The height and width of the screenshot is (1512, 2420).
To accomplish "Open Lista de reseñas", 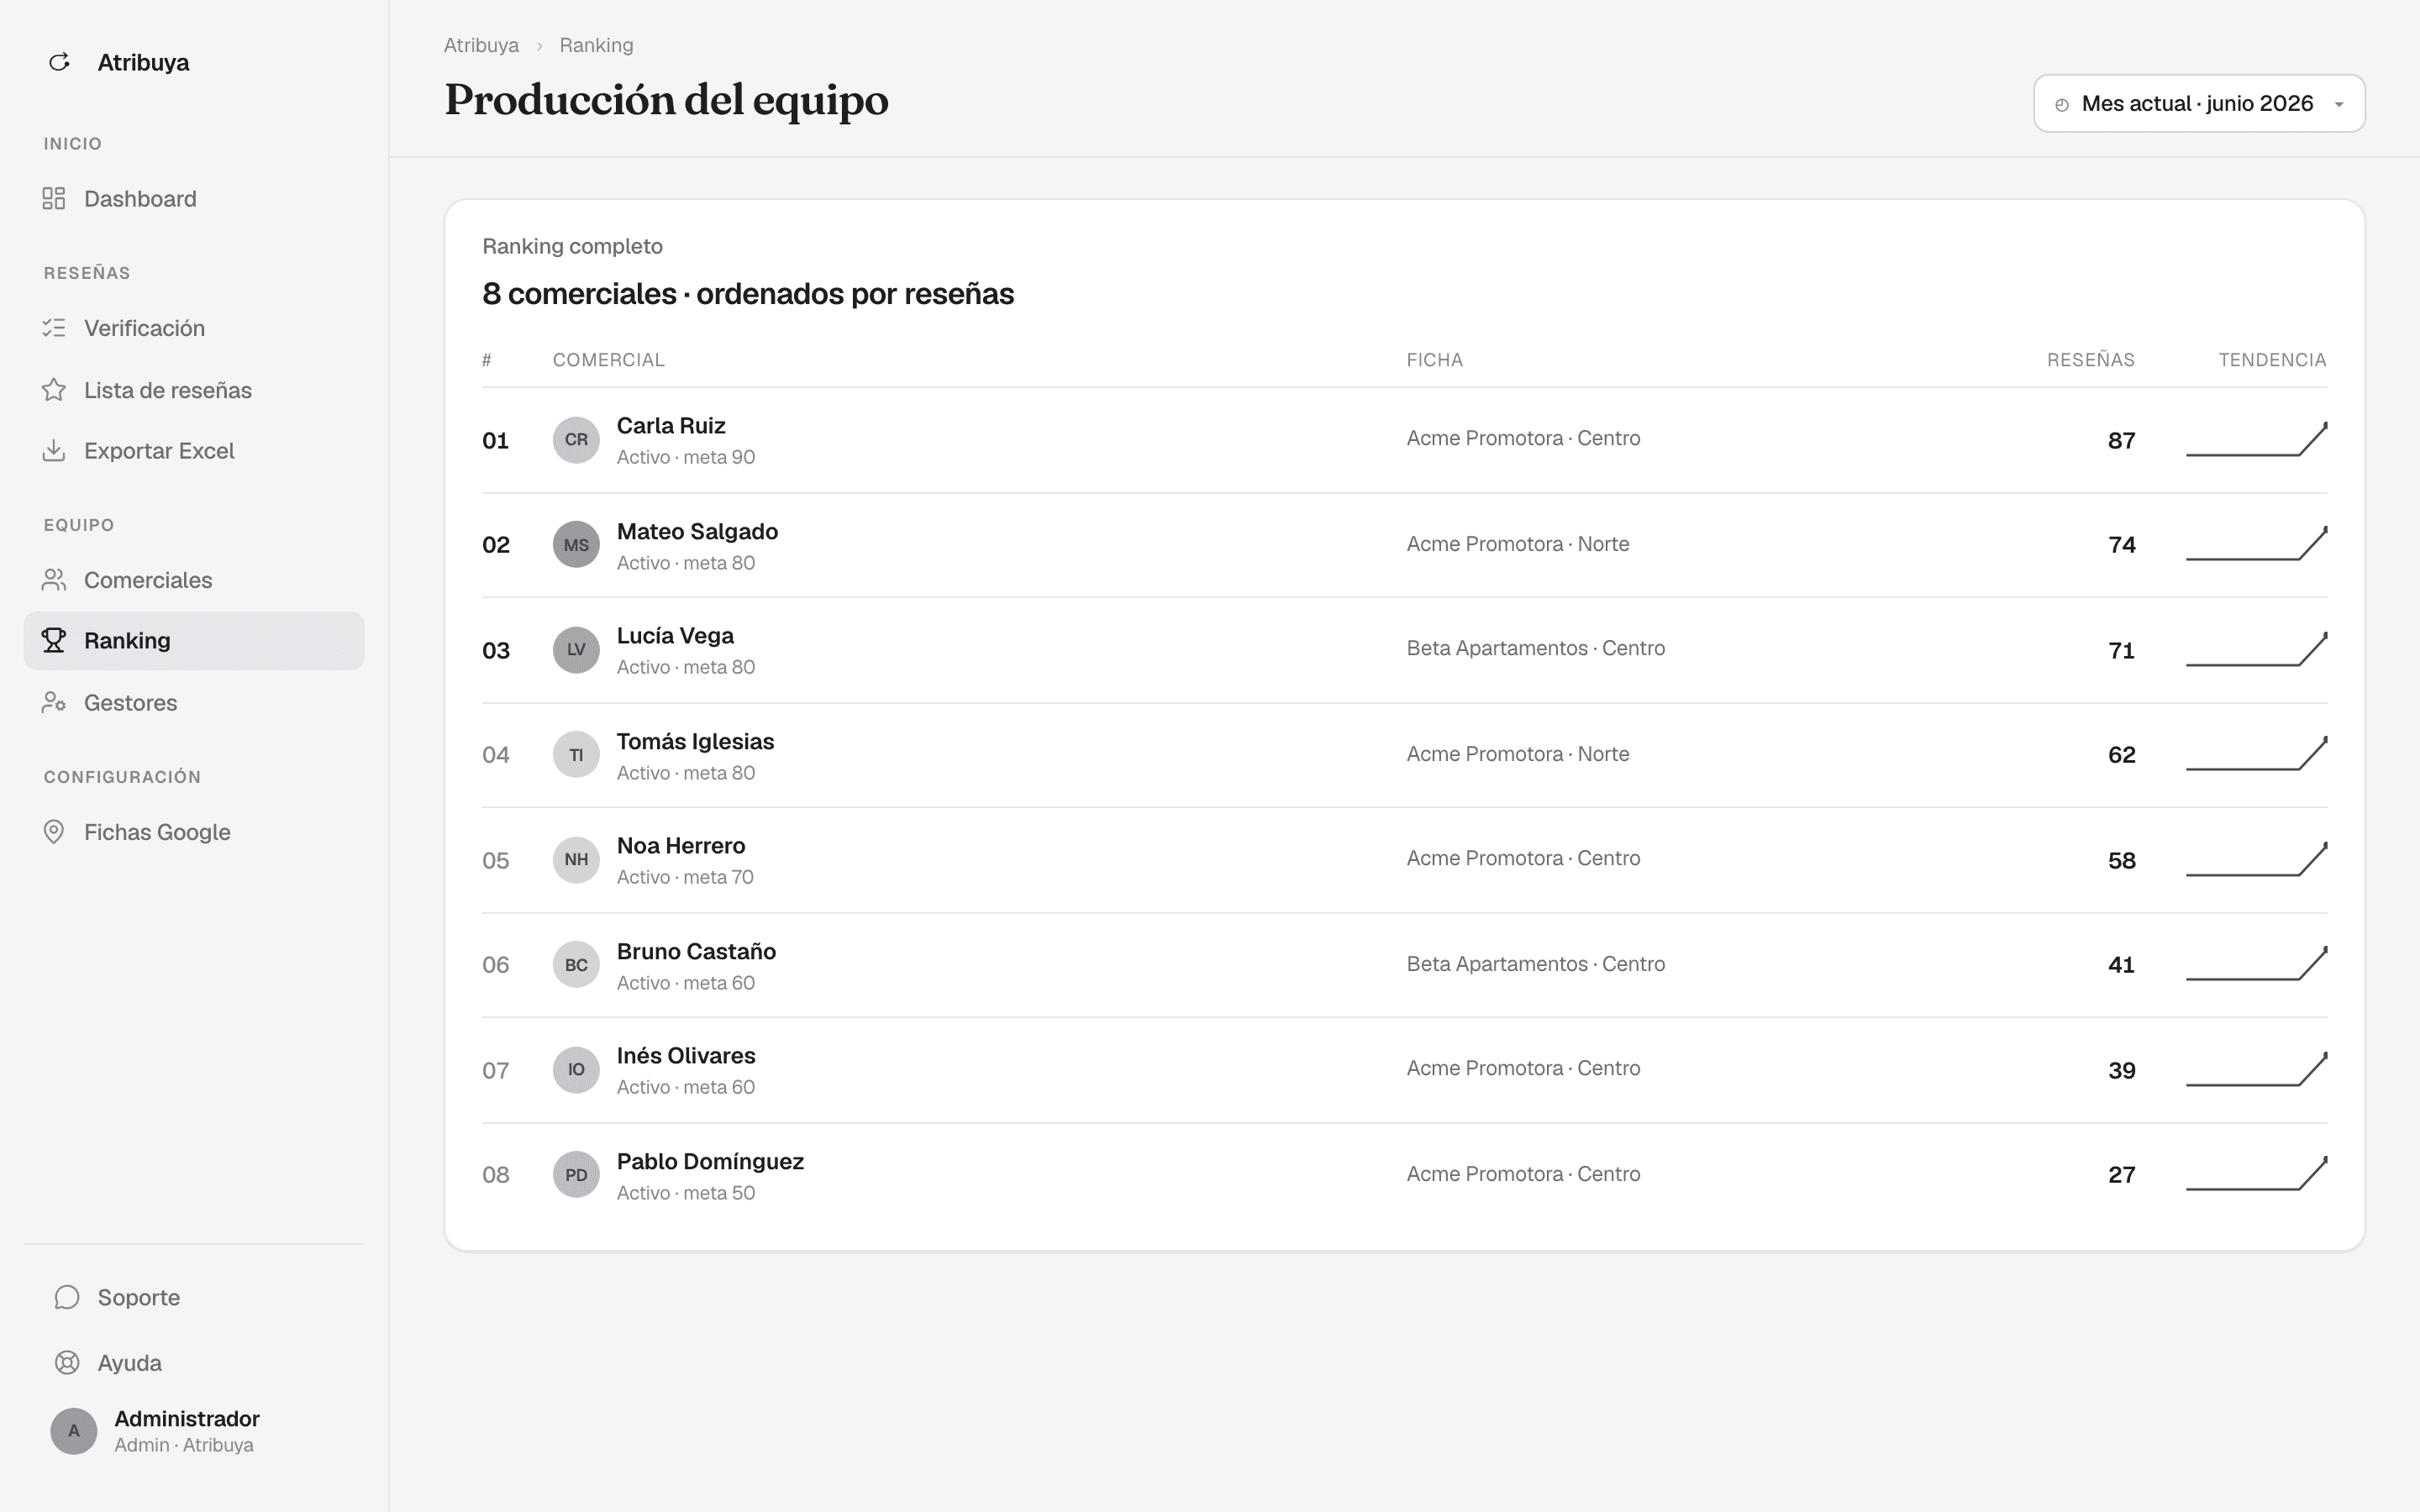I will 194,390.
